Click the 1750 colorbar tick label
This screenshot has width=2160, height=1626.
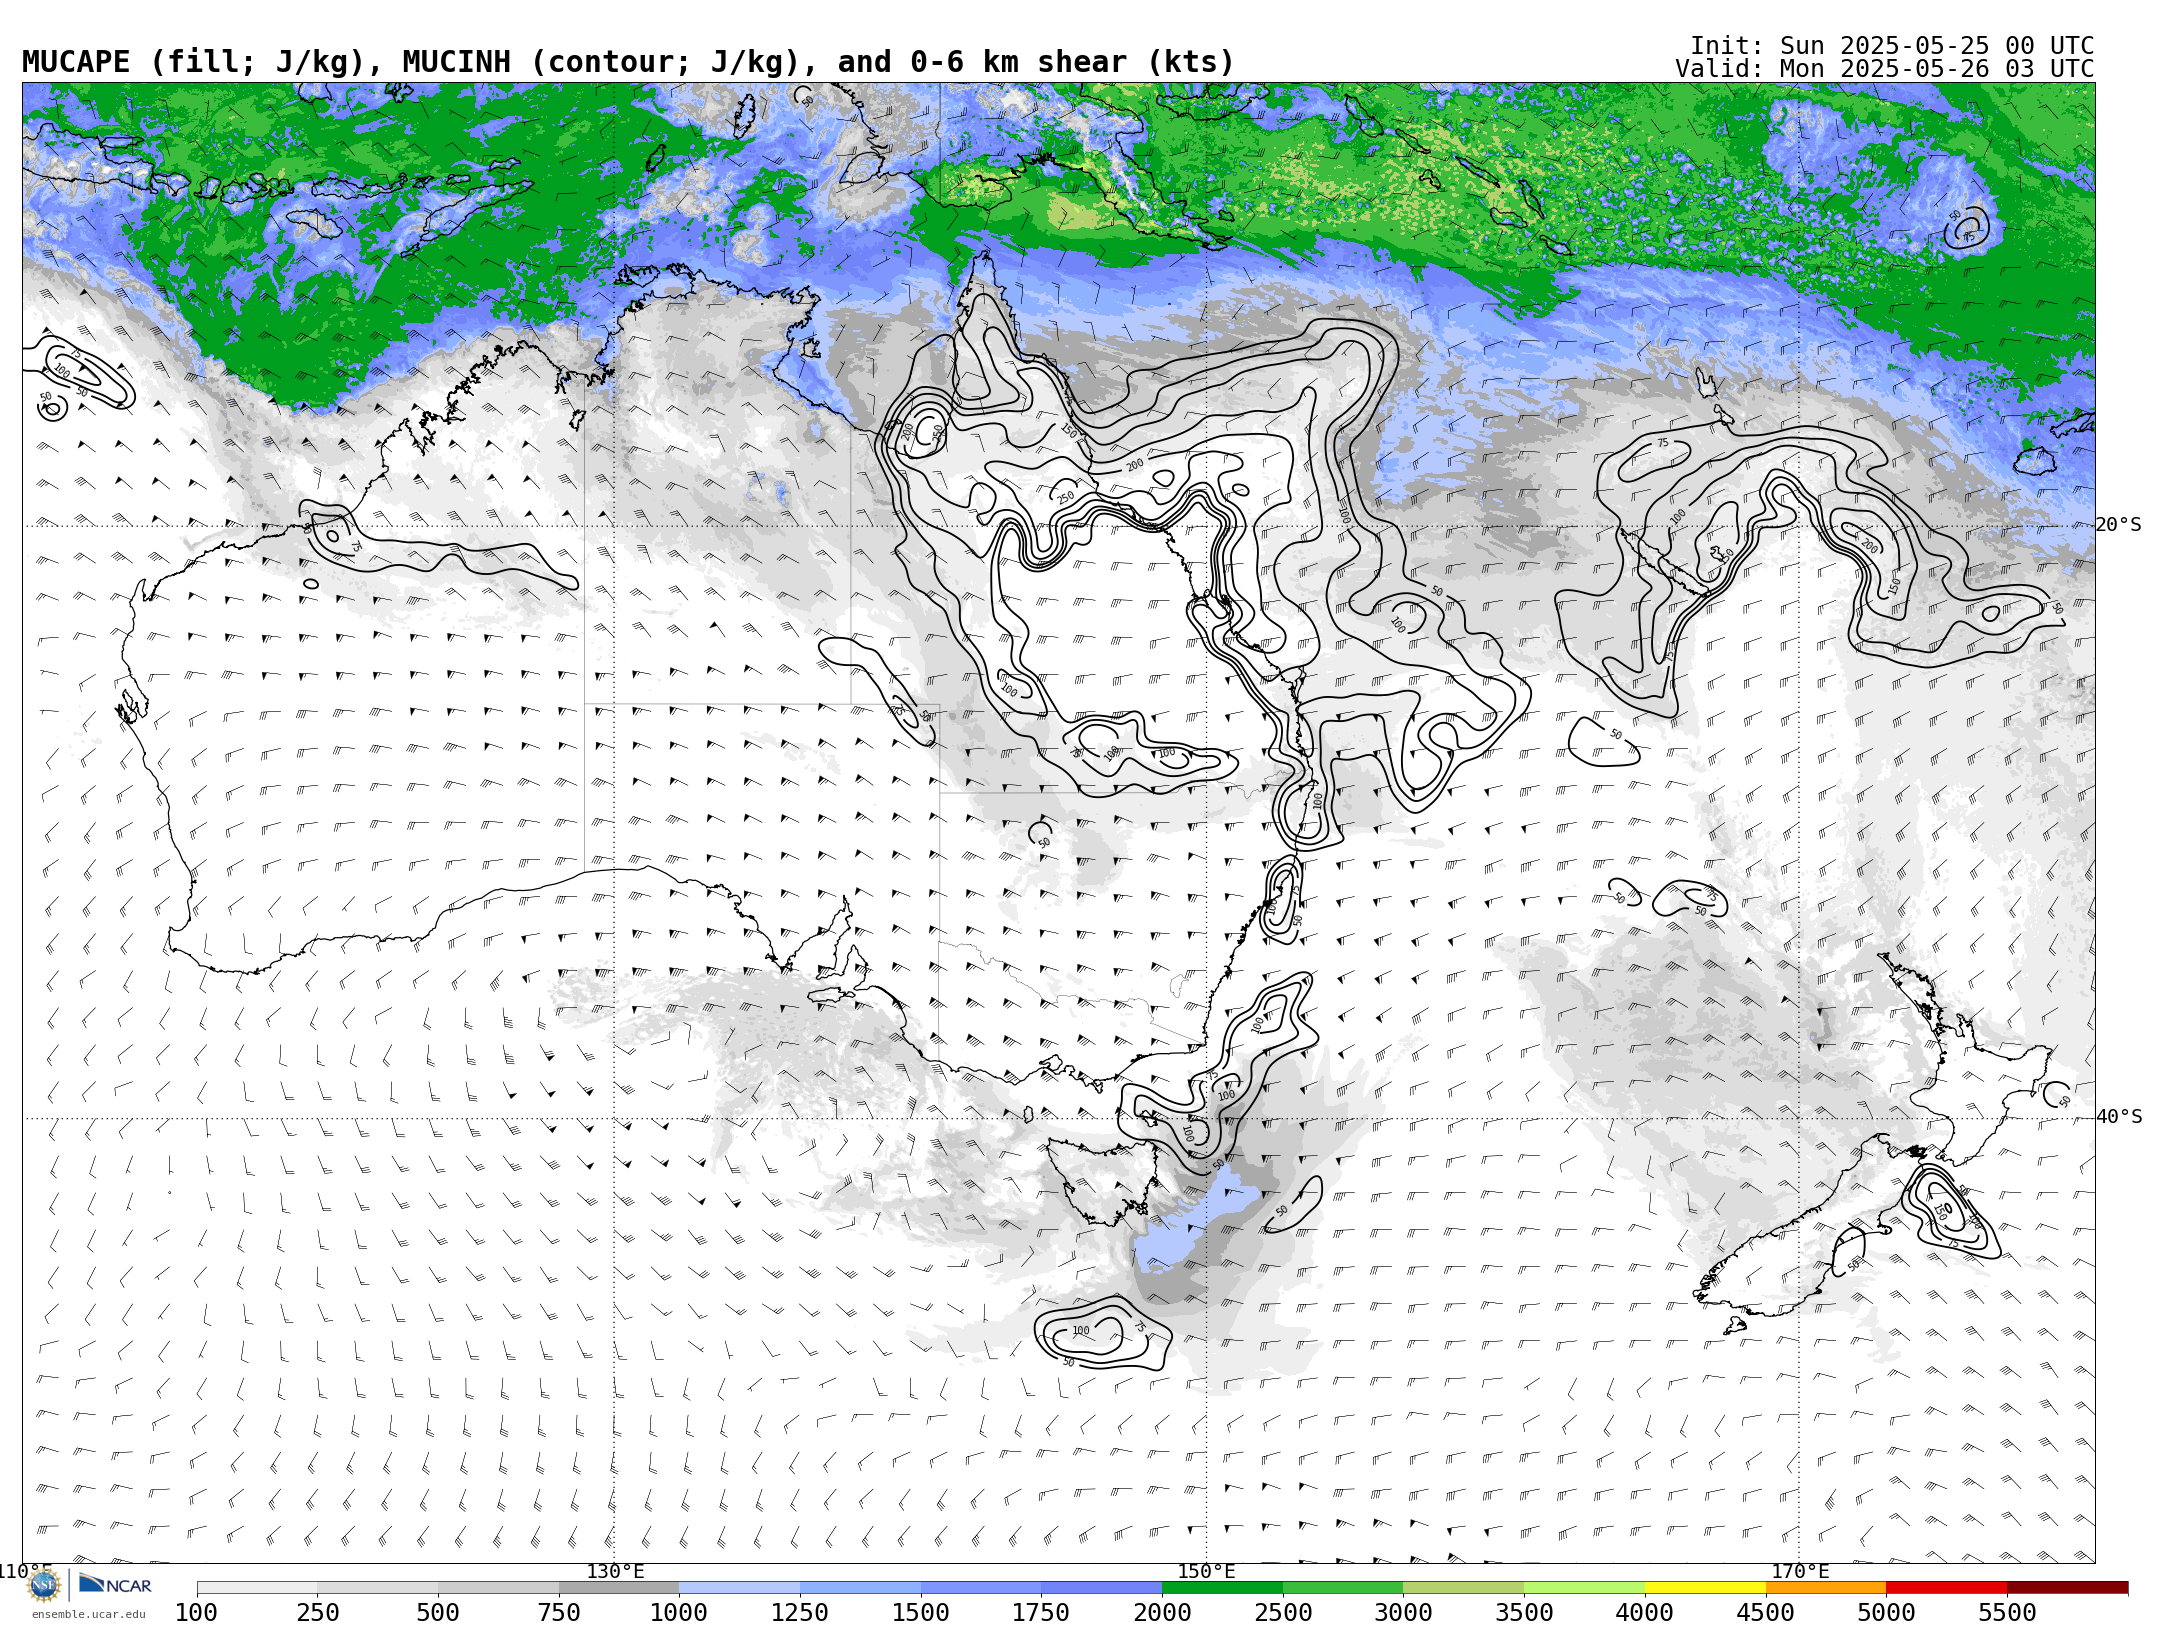pos(1041,1612)
